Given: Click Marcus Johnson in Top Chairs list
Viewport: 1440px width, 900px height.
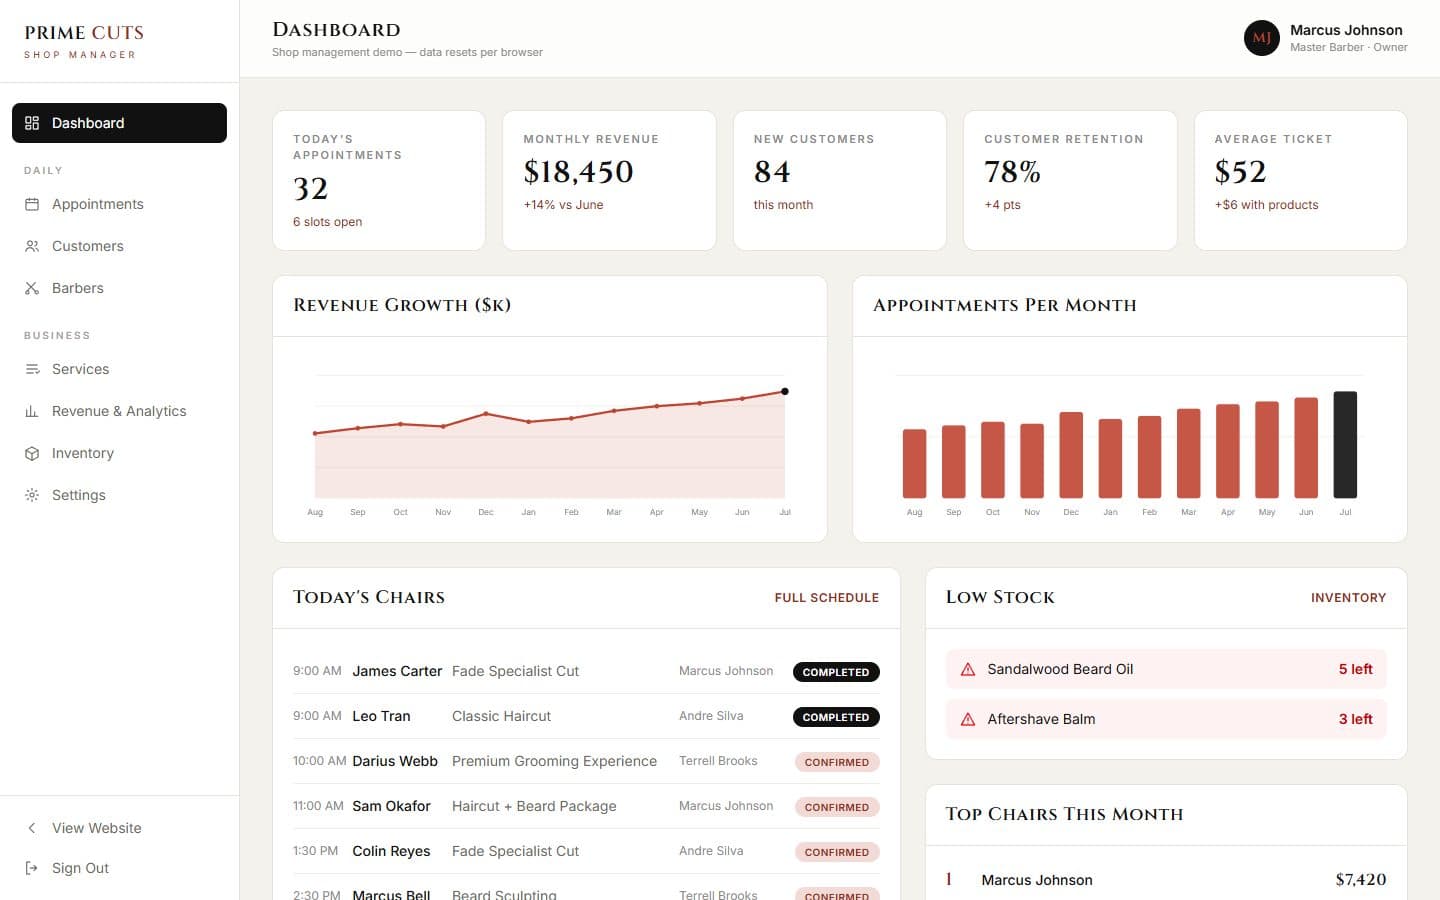Looking at the screenshot, I should point(1037,880).
